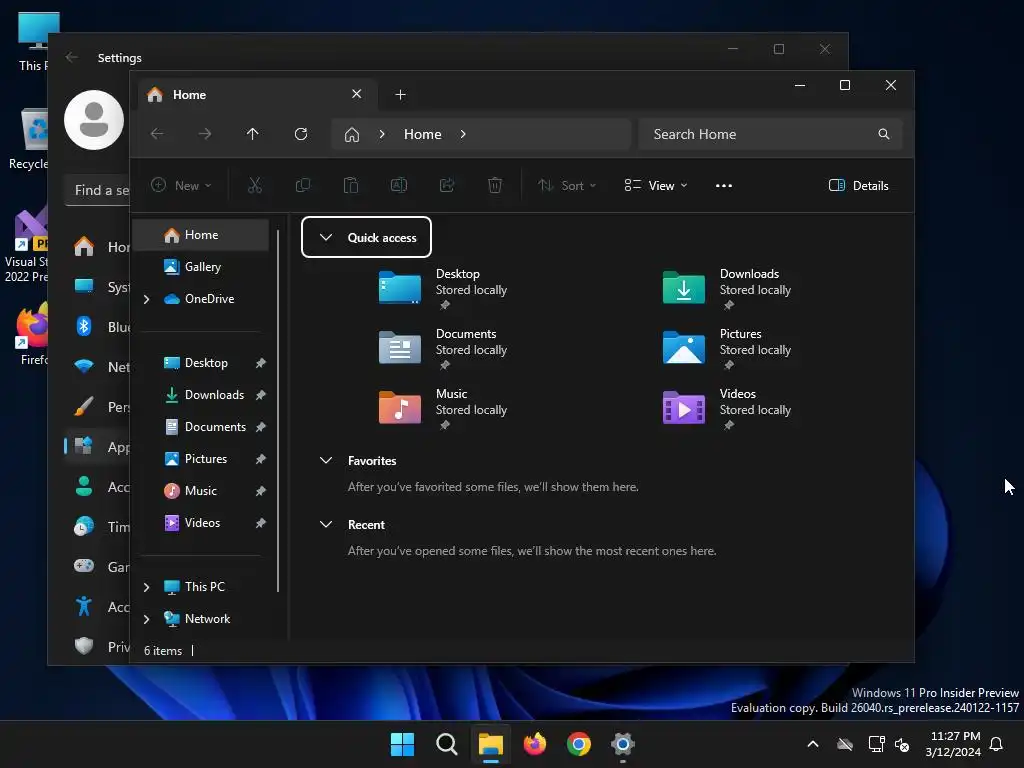The width and height of the screenshot is (1024, 768).
Task: Click the back arrow in Settings window
Action: (x=72, y=57)
